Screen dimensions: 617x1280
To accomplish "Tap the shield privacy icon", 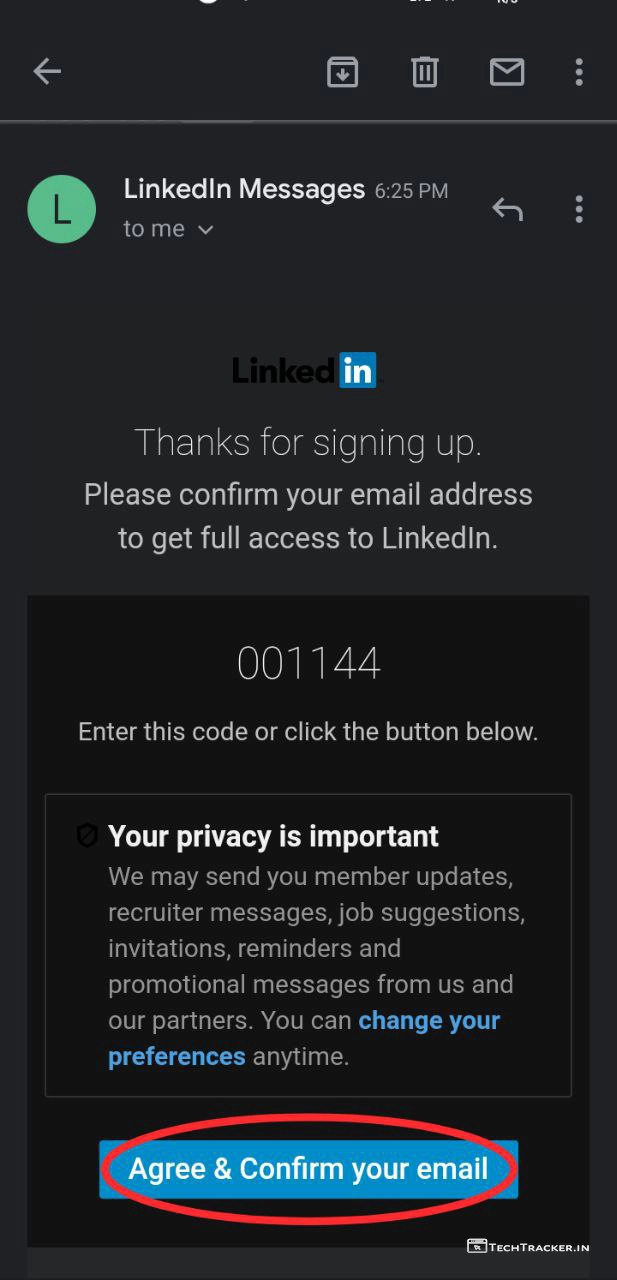I will pos(88,836).
